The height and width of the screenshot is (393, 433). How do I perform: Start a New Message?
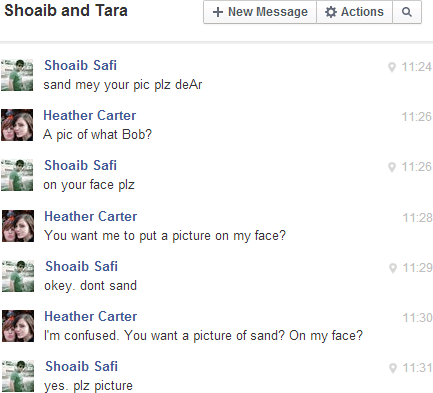click(x=260, y=12)
